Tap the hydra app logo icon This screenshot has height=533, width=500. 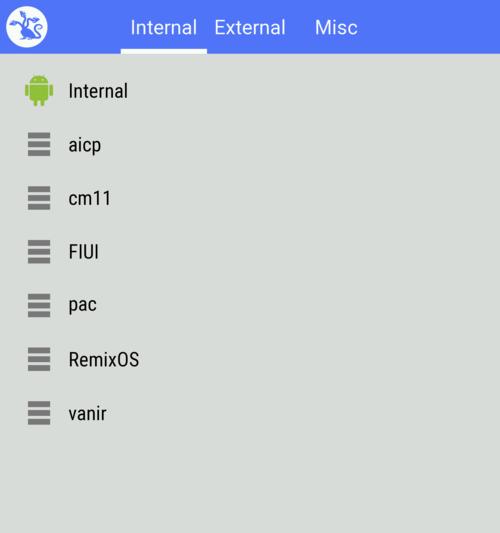point(27,27)
